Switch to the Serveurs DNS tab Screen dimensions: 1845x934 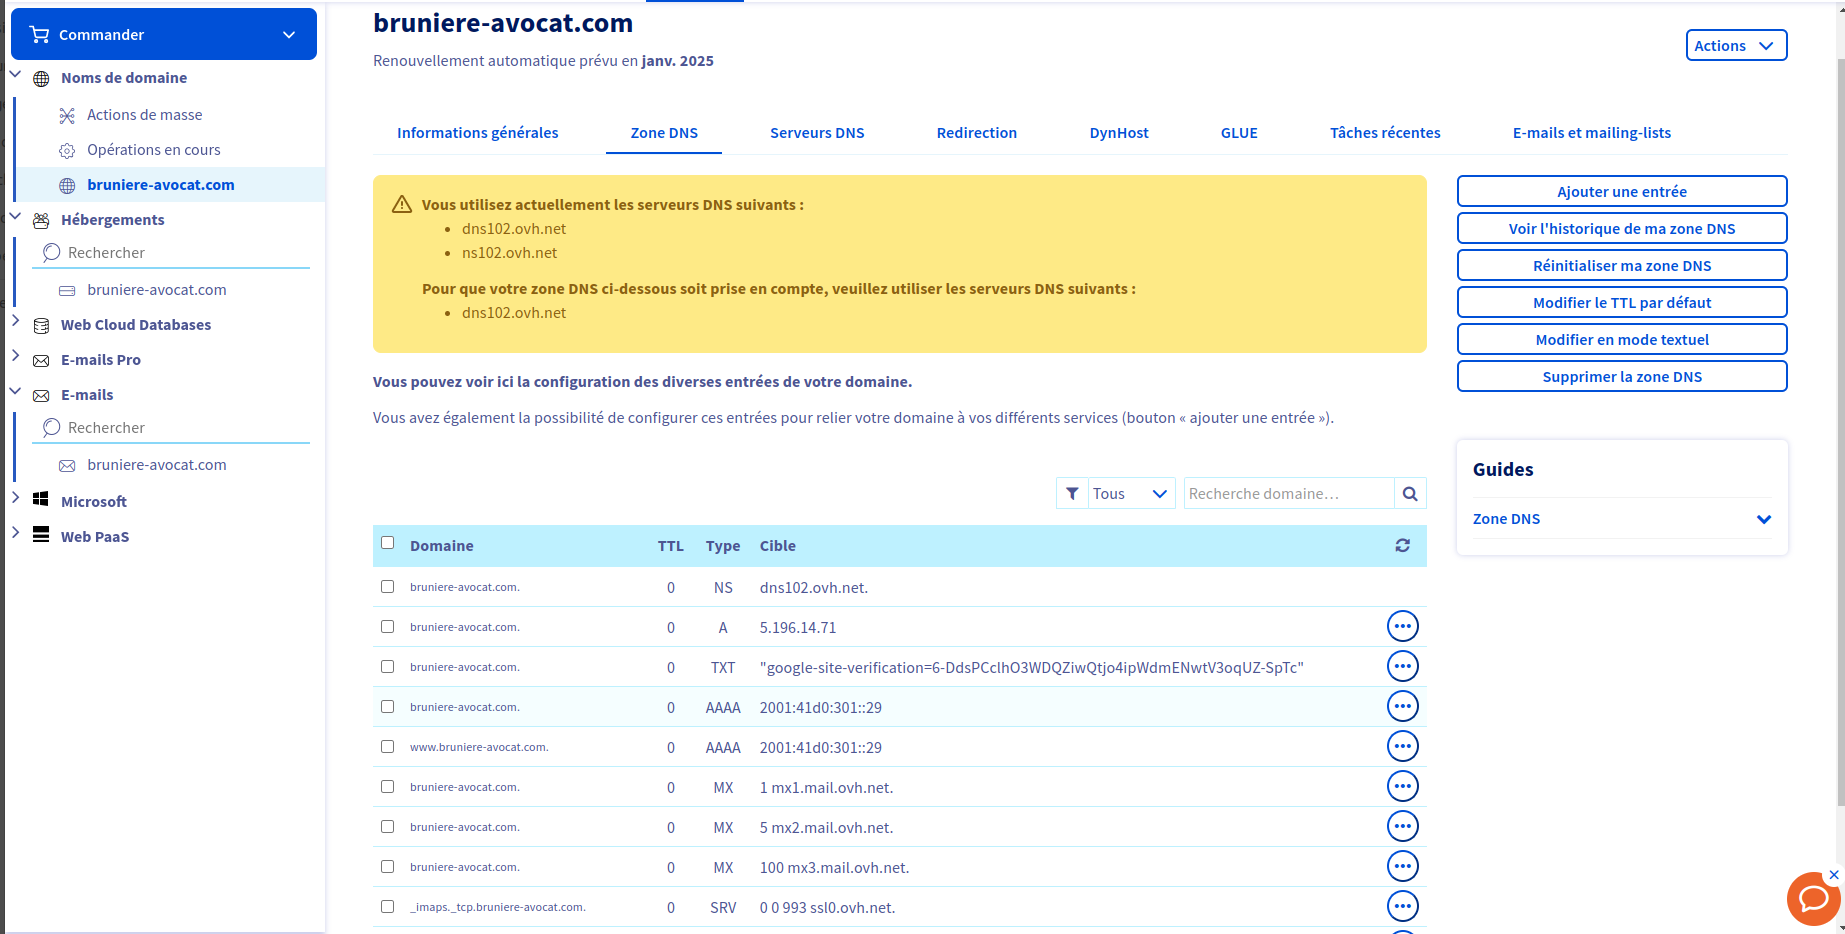coord(816,133)
